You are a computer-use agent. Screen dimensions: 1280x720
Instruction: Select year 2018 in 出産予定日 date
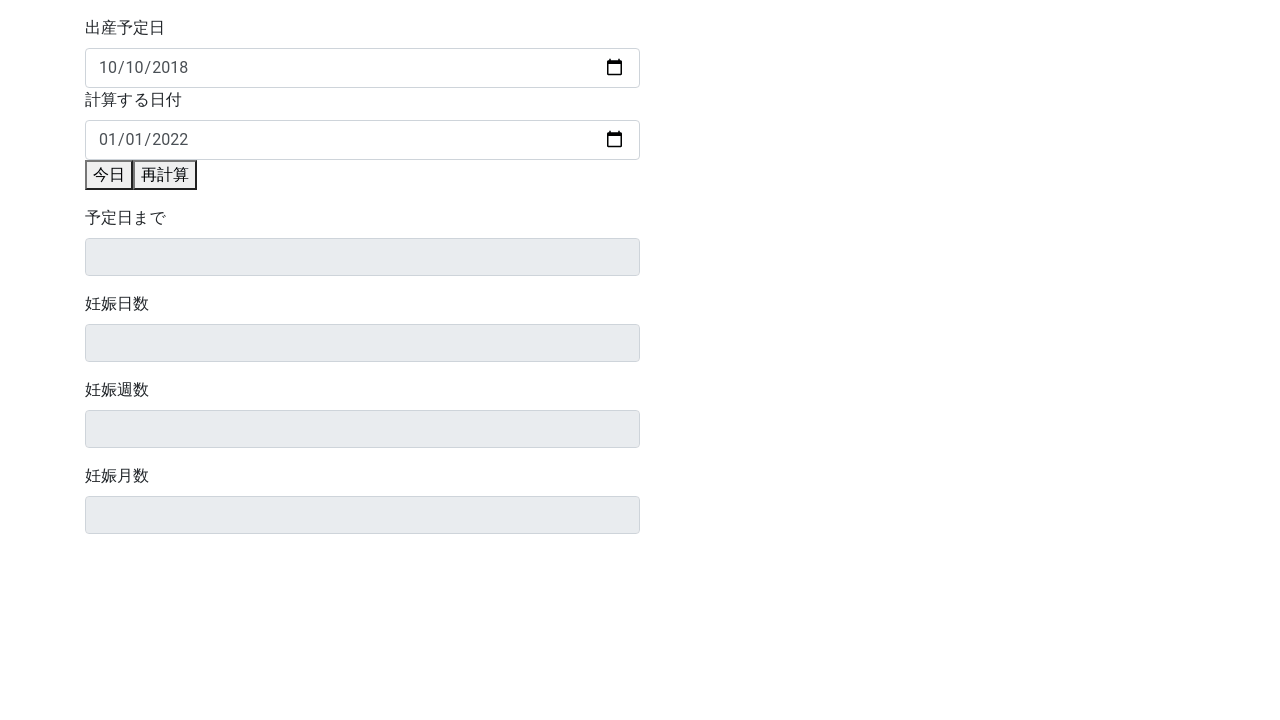[x=170, y=68]
